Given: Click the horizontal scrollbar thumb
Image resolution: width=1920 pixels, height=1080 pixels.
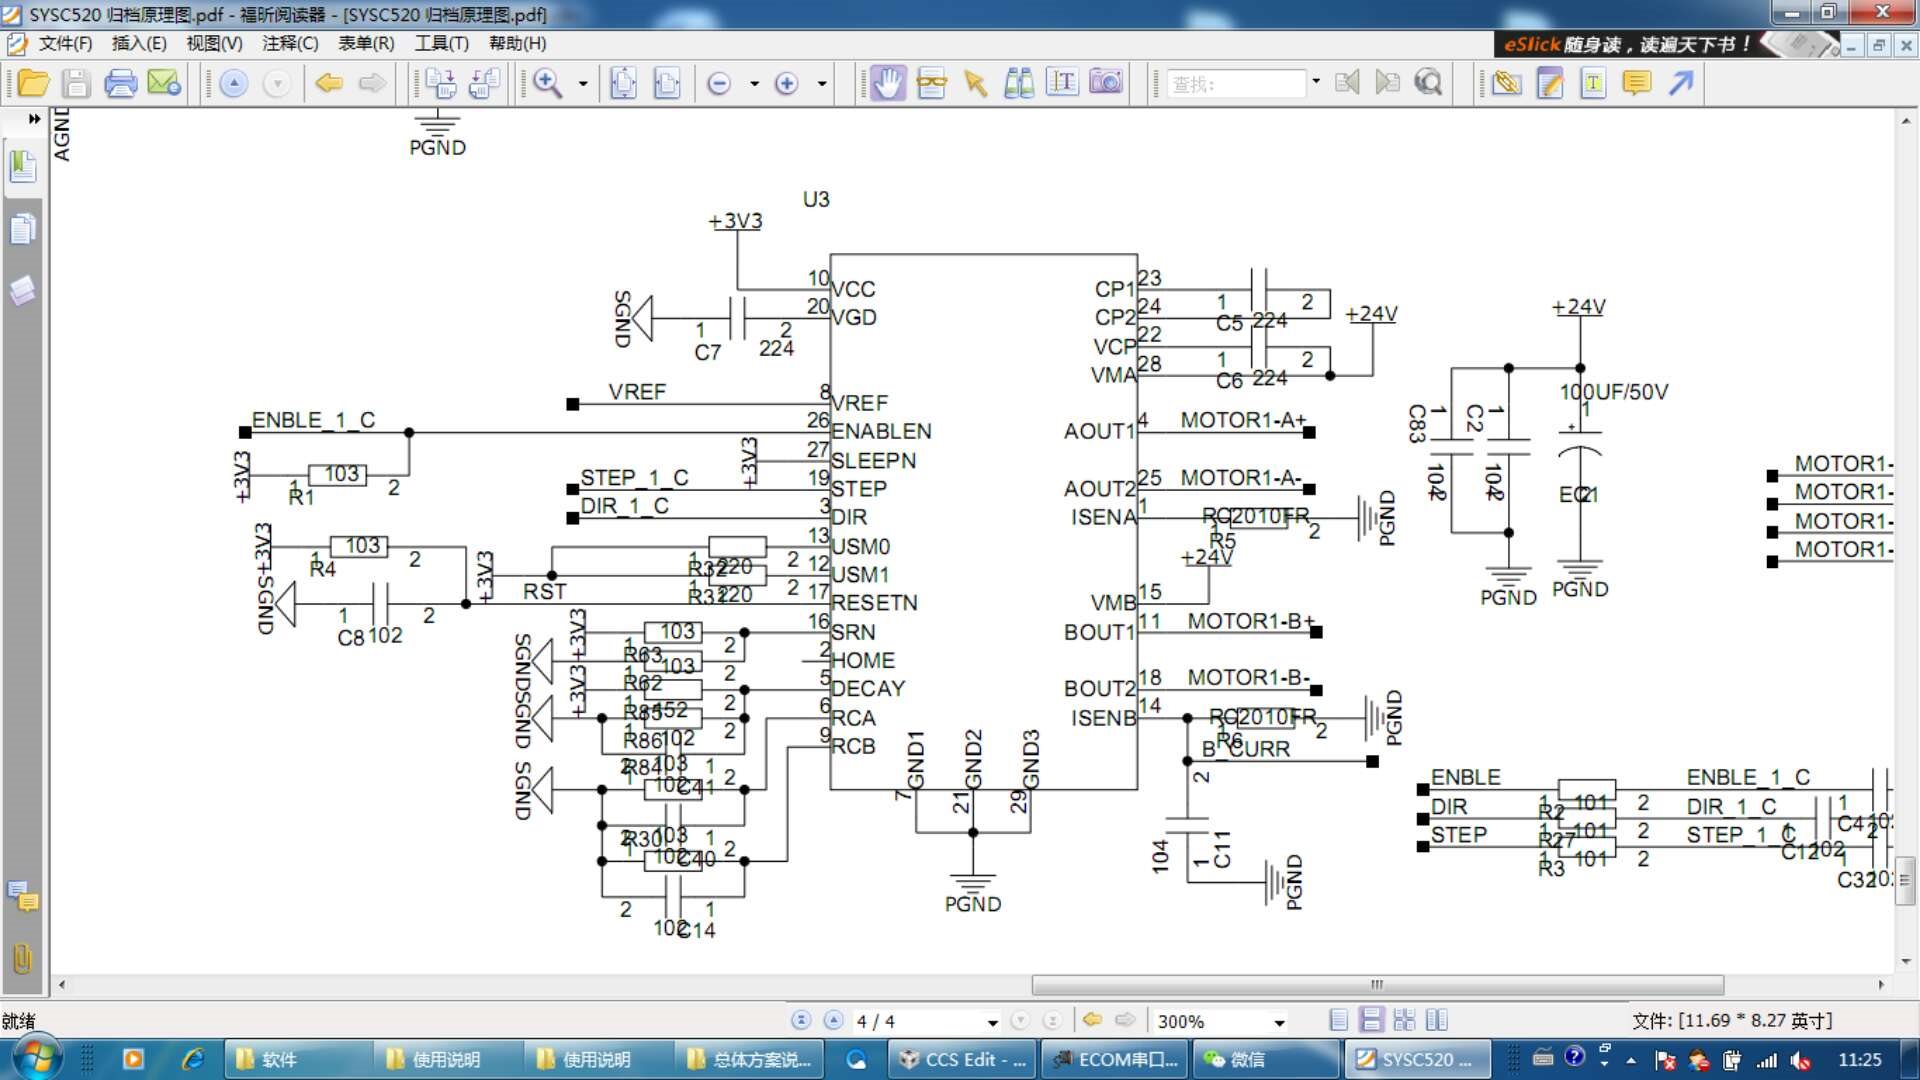Looking at the screenshot, I should click(x=1377, y=985).
